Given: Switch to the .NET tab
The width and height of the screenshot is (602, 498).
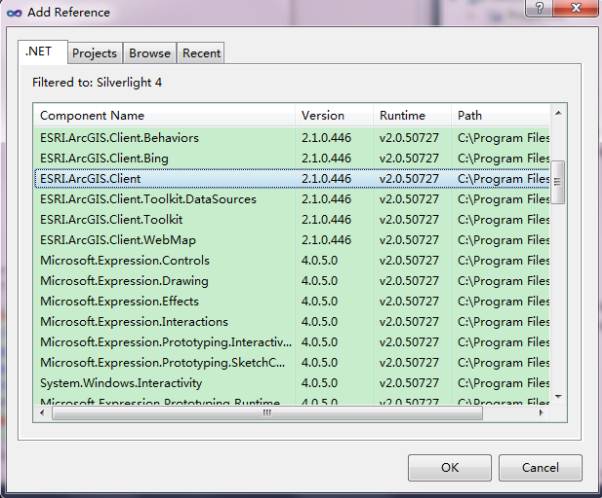Looking at the screenshot, I should [43, 51].
